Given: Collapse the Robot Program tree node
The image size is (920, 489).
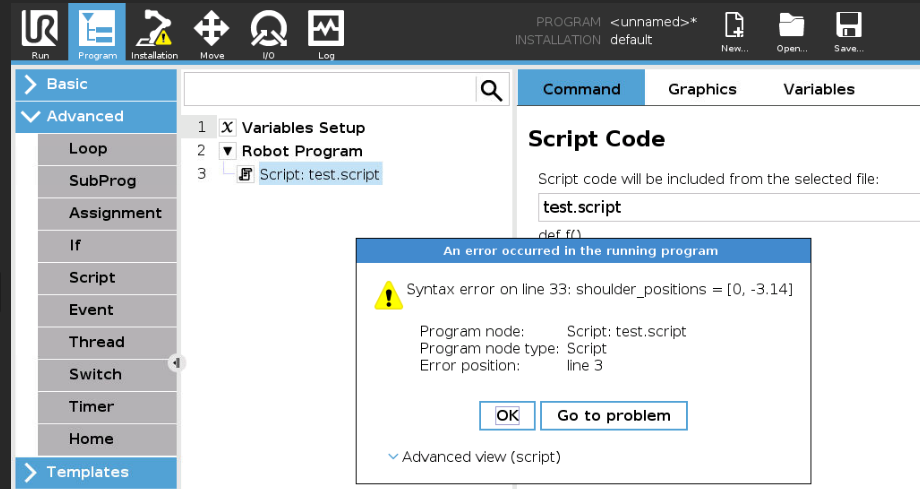Looking at the screenshot, I should pyautogui.click(x=228, y=151).
